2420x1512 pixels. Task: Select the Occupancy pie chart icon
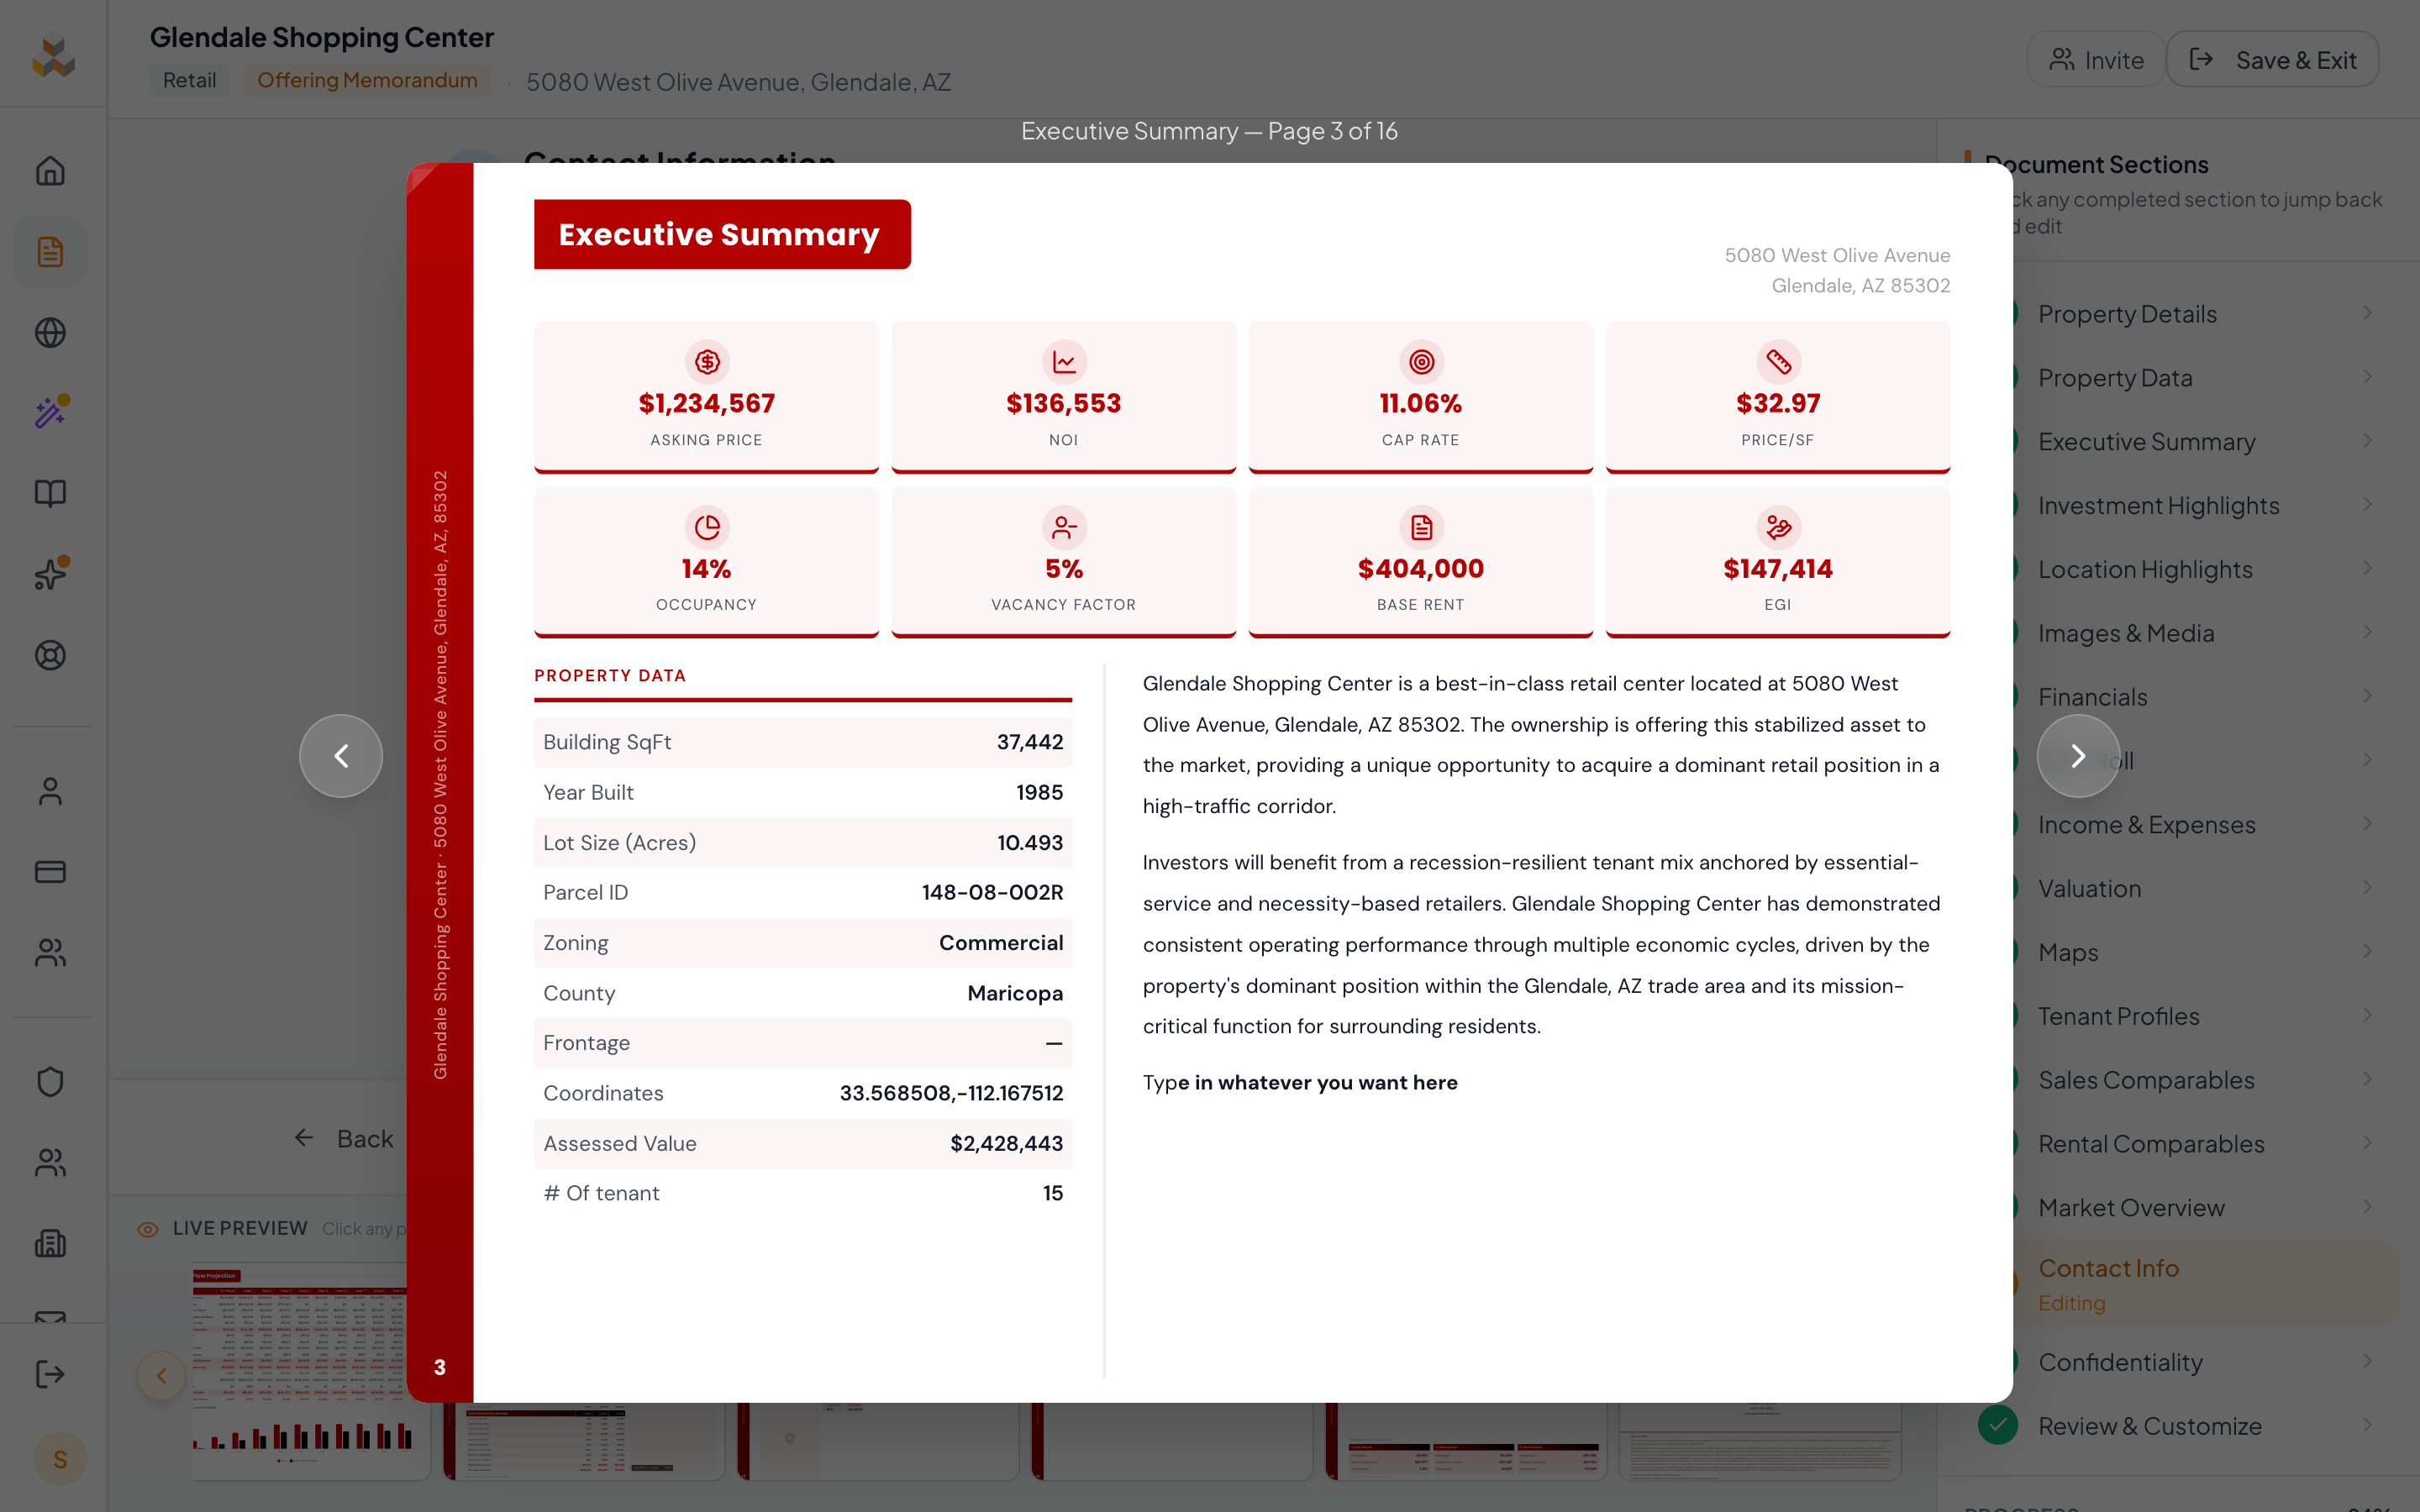click(707, 527)
